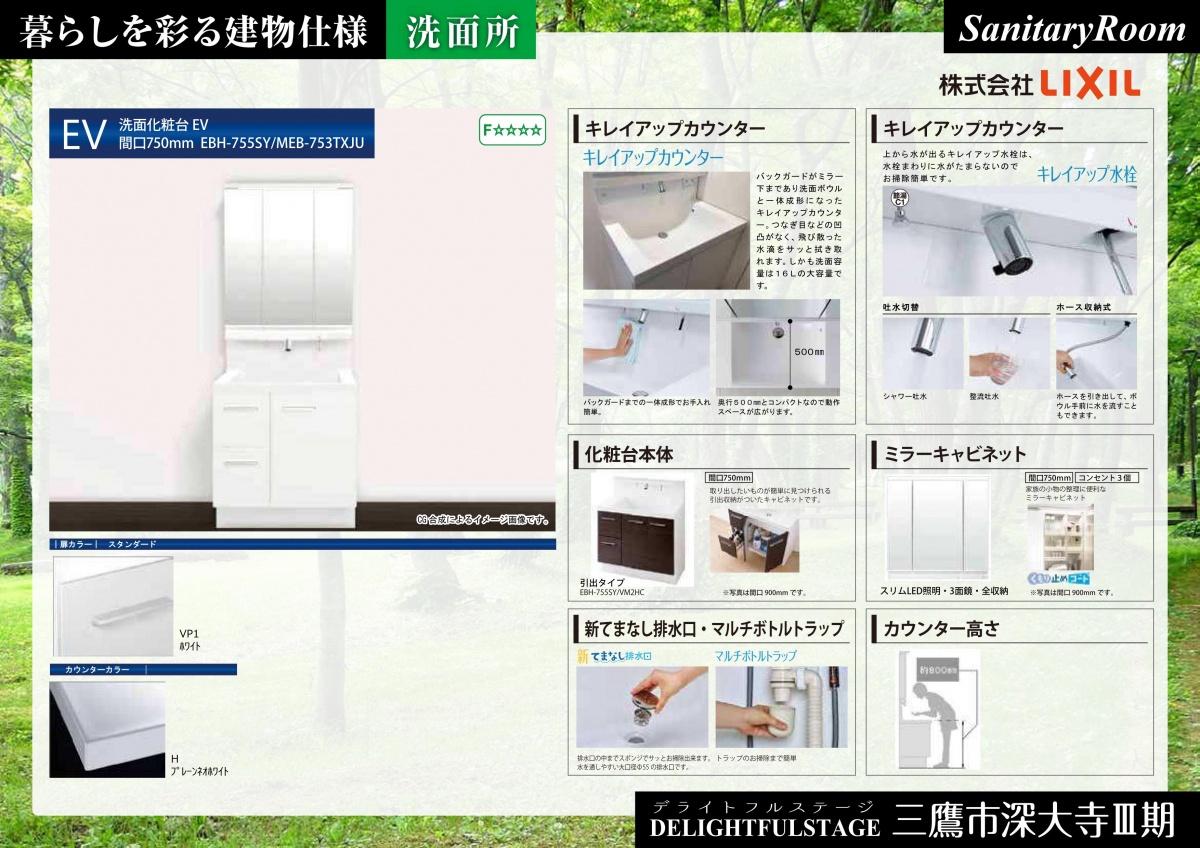The width and height of the screenshot is (1200, 848).
Task: Click 新てまなし排水口・マルチボトルトラップ section heading
Action: 714,630
